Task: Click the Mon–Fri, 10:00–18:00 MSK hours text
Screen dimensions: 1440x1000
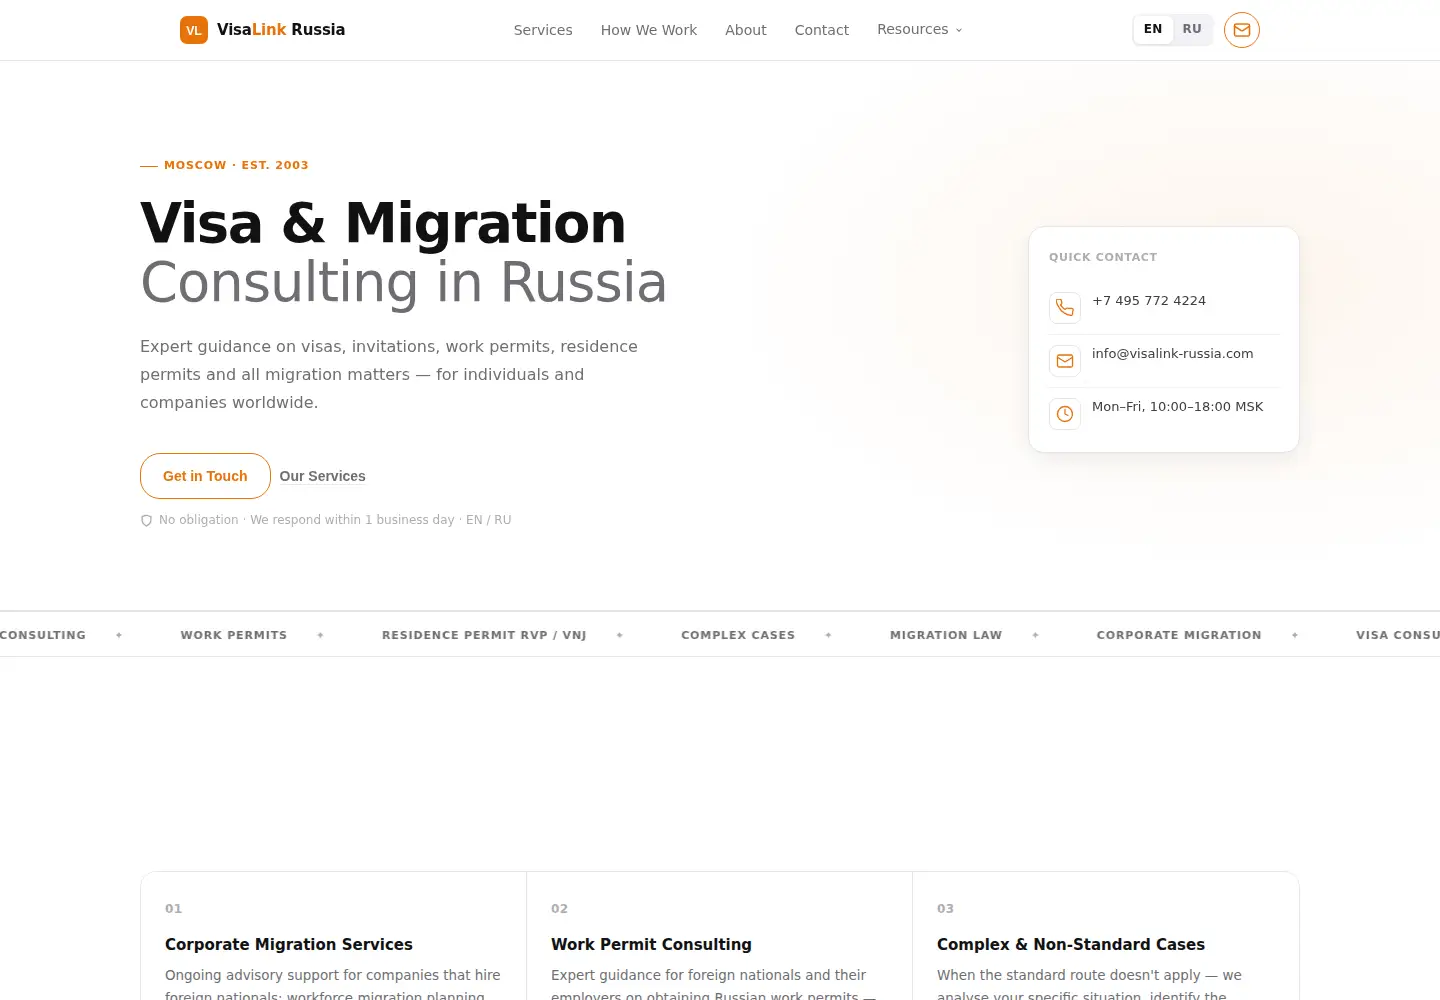Action: click(x=1178, y=407)
